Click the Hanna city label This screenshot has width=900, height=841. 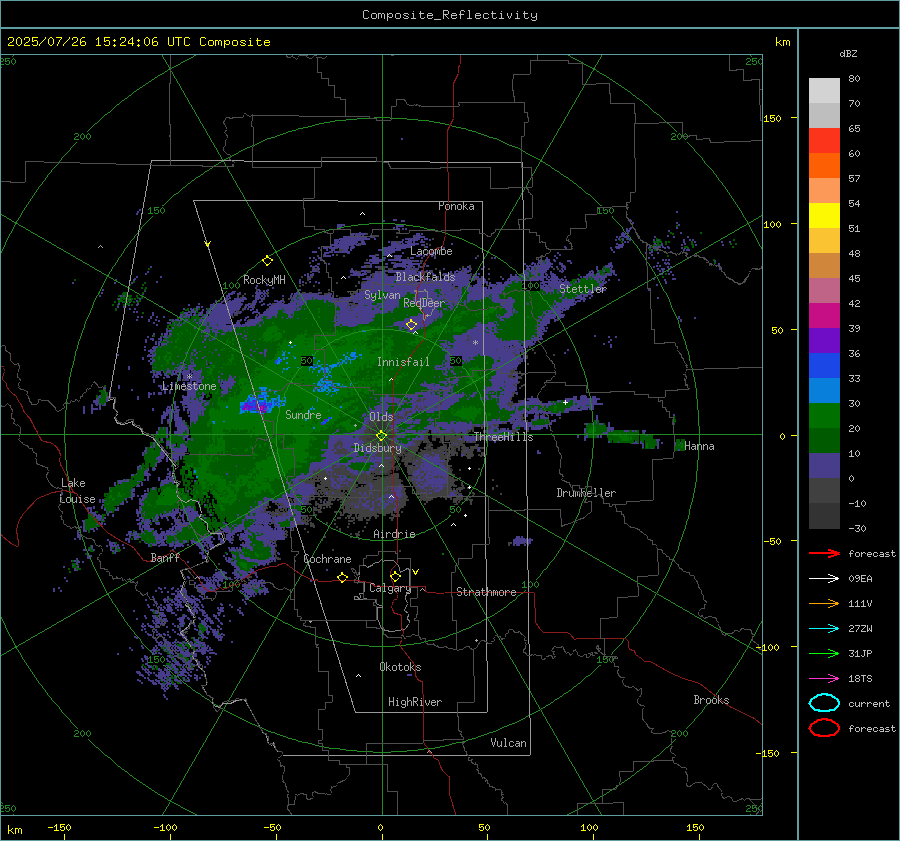coord(699,446)
